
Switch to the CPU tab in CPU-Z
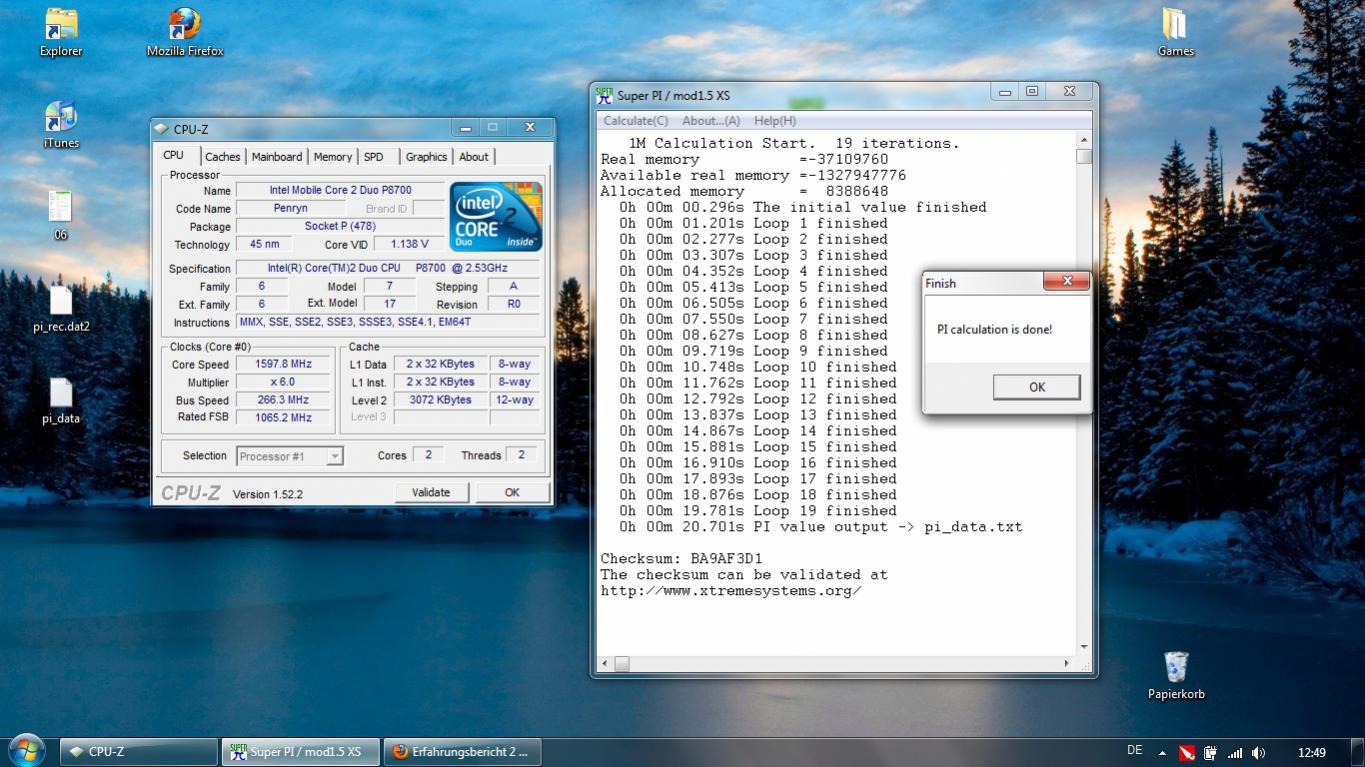(x=174, y=155)
